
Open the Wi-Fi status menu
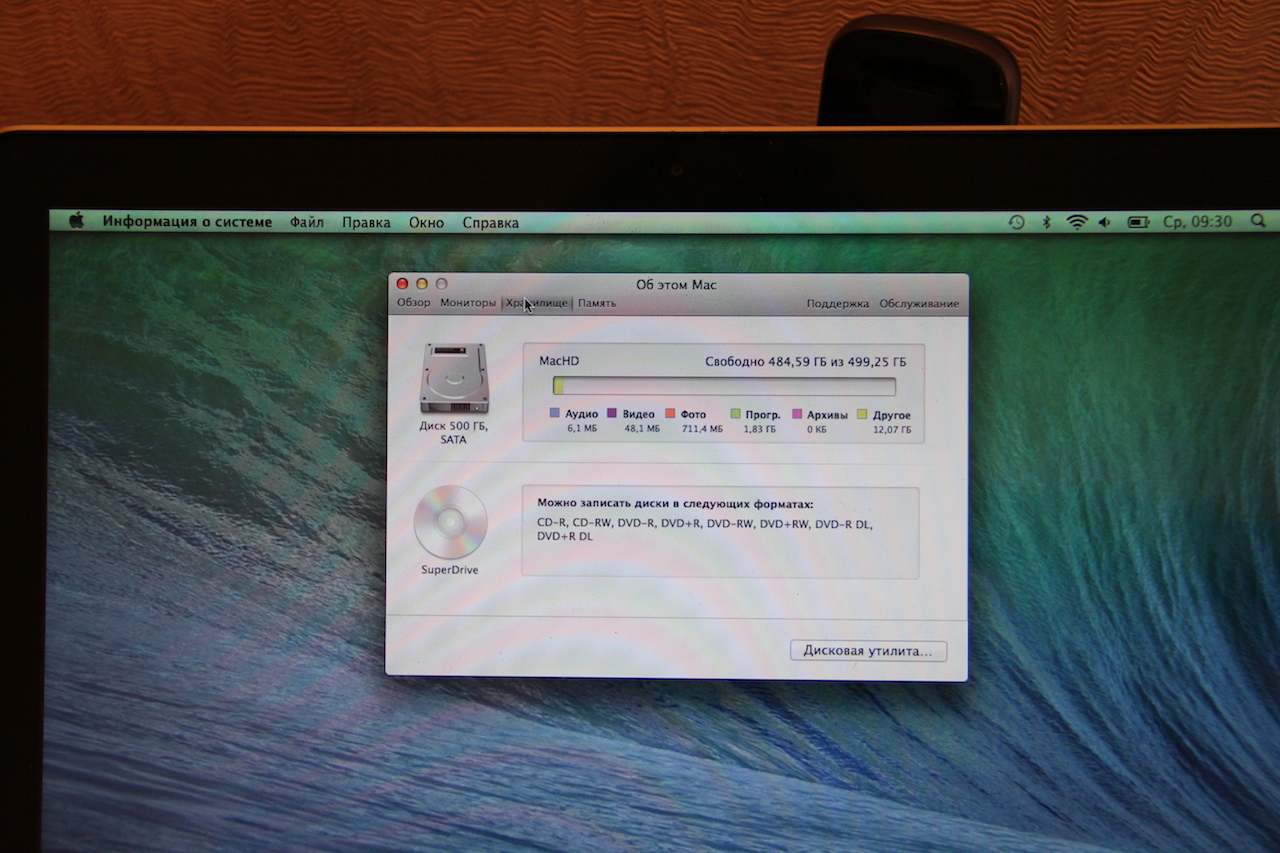point(1076,222)
